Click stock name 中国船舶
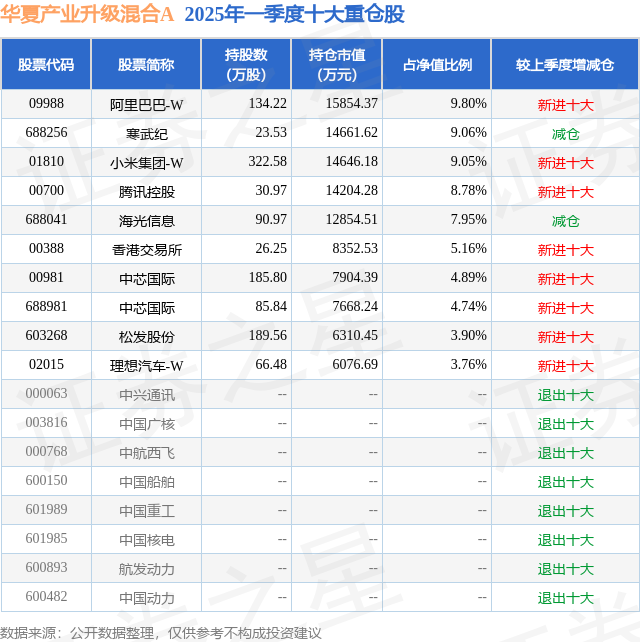 pos(147,482)
